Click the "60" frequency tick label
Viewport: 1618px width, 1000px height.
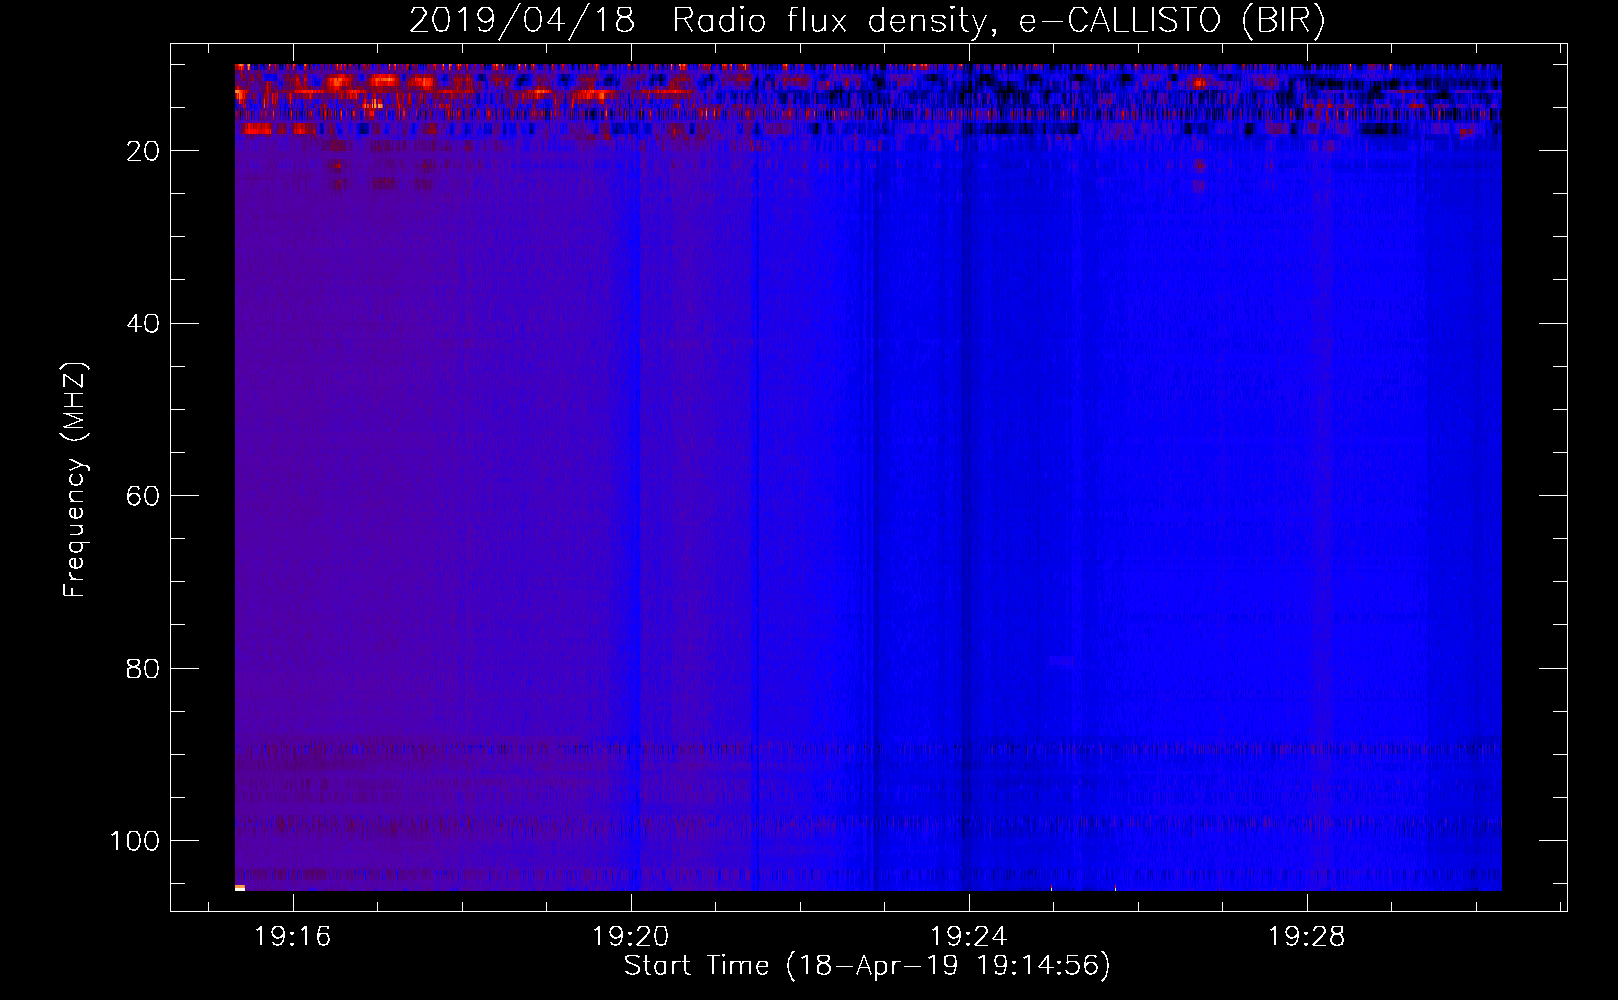coord(144,496)
